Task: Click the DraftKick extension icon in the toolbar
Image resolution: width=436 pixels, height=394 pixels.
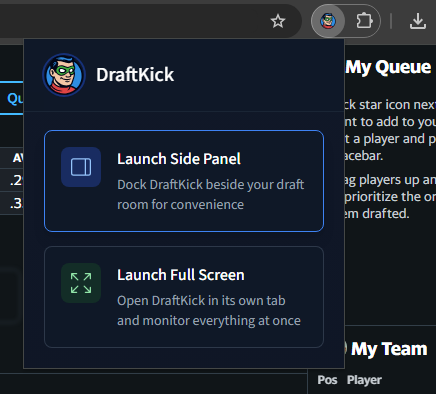Action: point(328,21)
